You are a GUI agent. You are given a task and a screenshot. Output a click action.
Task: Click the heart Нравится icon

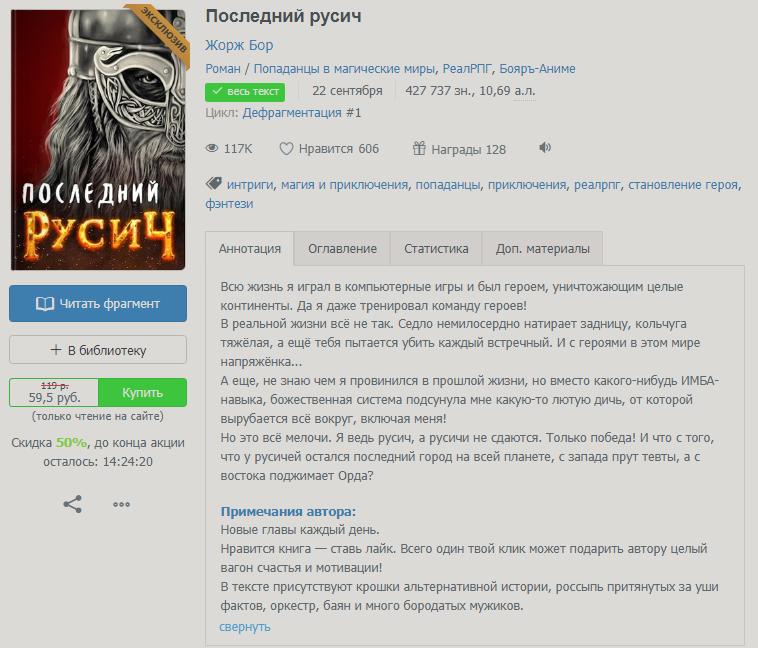point(286,148)
